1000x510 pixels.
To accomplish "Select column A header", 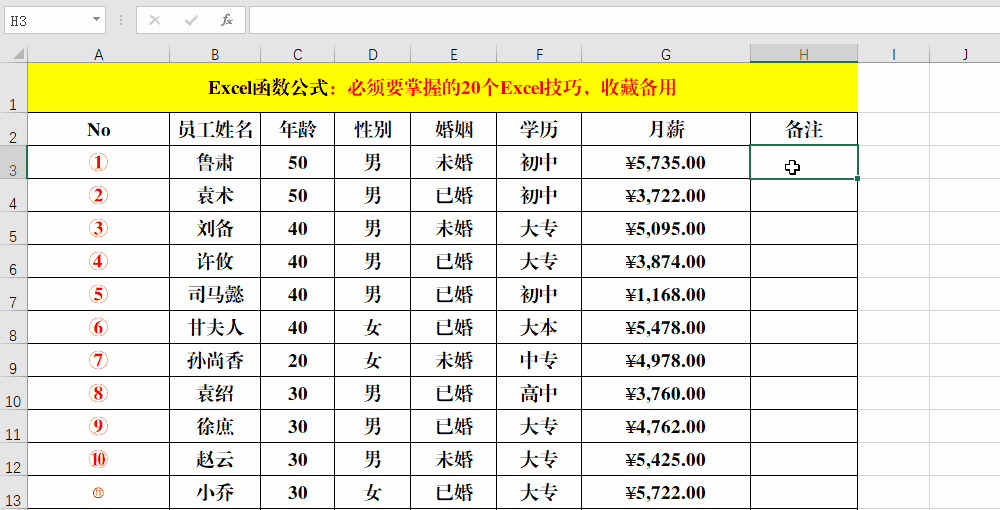I will tap(98, 54).
